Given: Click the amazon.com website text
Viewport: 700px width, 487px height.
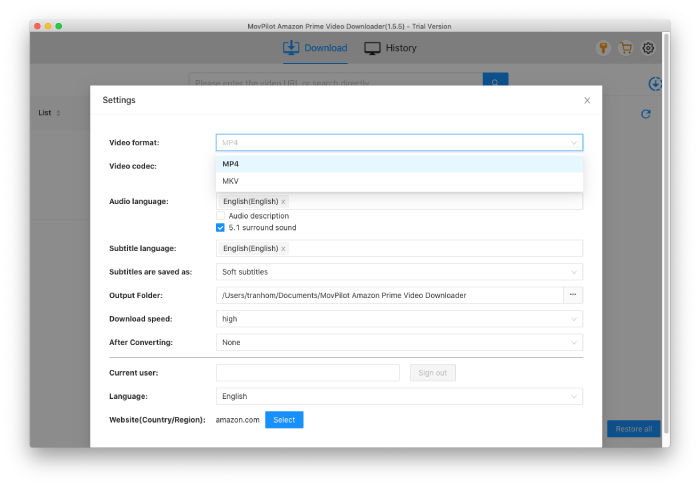Looking at the screenshot, I should (x=238, y=420).
